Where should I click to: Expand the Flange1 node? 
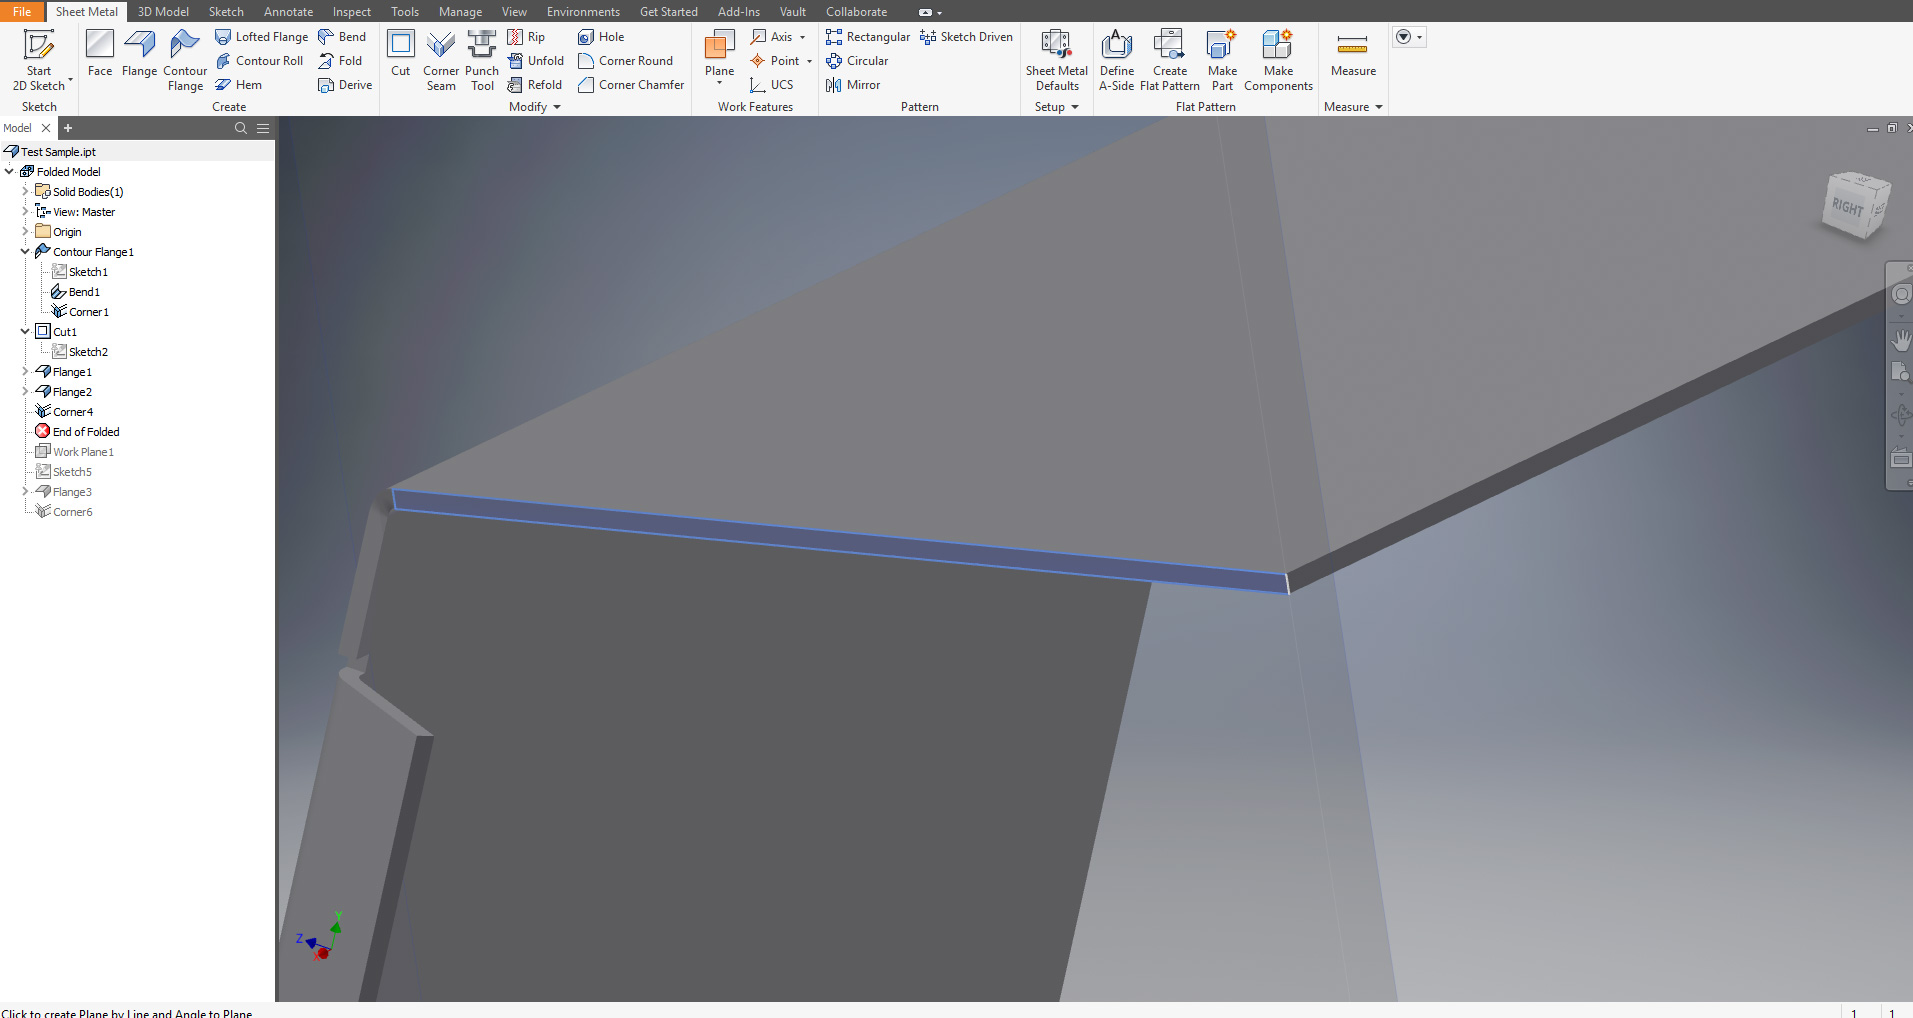pyautogui.click(x=25, y=371)
